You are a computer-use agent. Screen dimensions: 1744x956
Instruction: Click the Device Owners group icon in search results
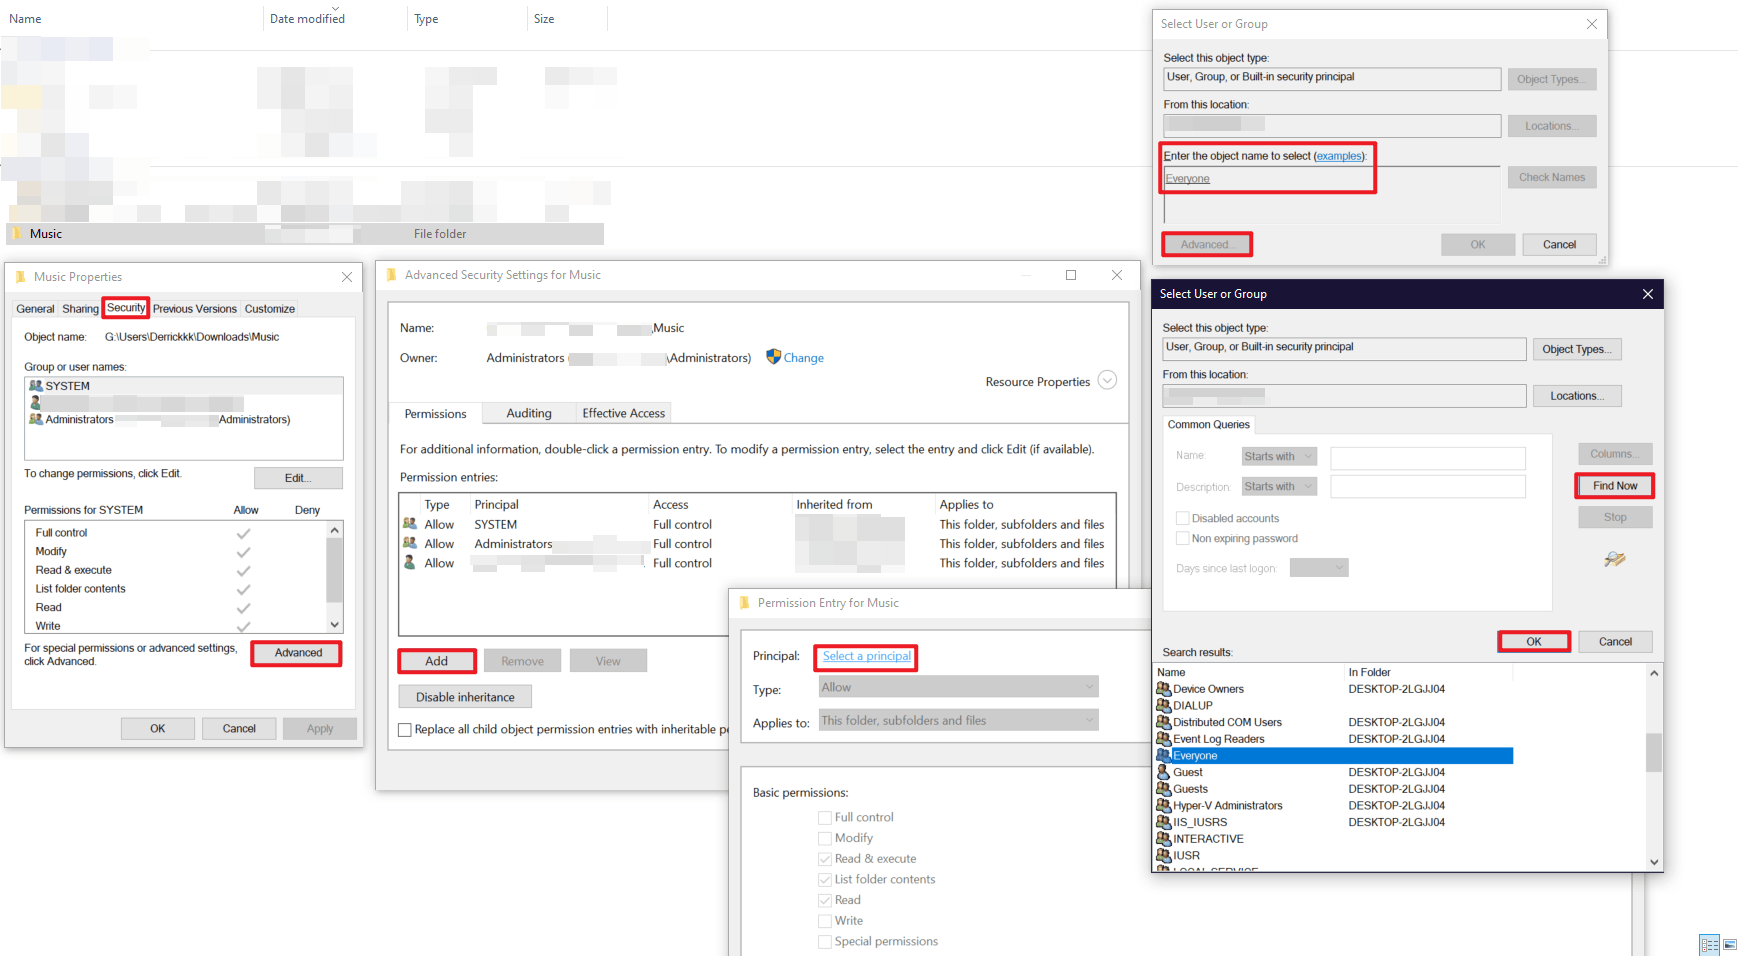(x=1164, y=689)
